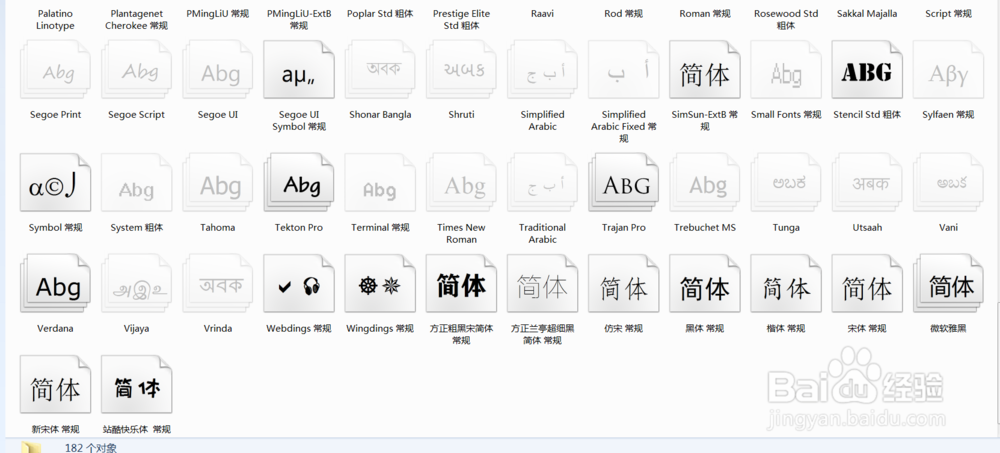Screen dimensions: 1000x453
Task: Click the 站酷快乐体 font icon
Action: click(136, 385)
